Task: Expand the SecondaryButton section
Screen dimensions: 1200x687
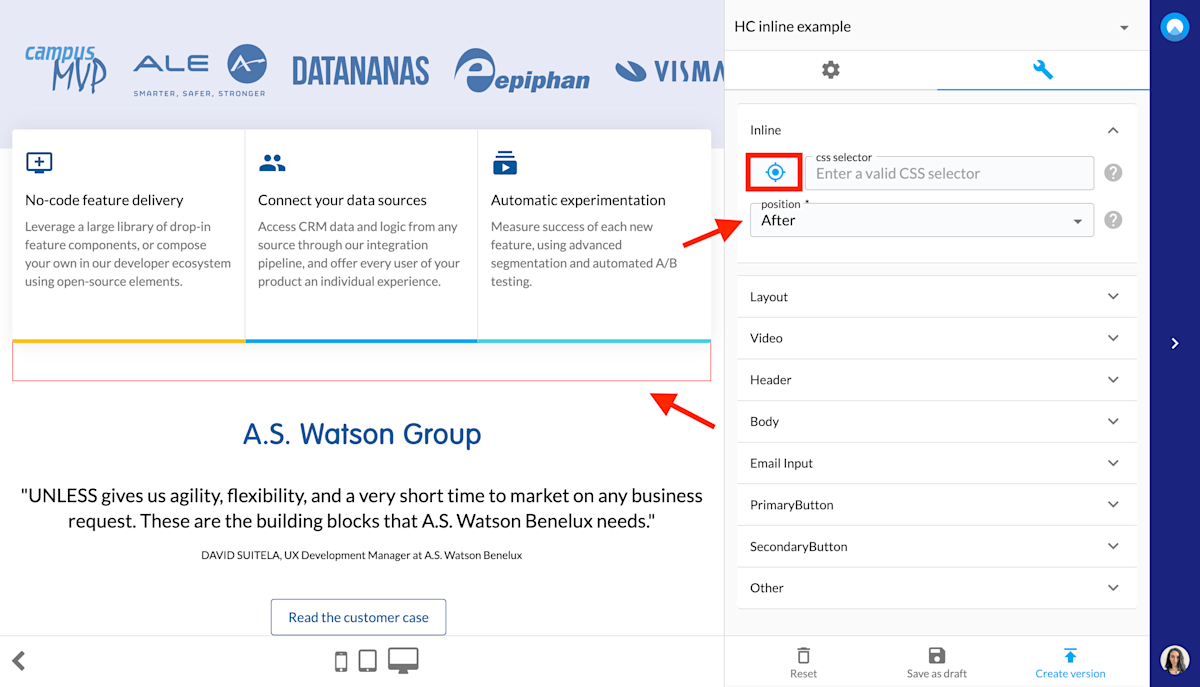Action: (x=937, y=547)
